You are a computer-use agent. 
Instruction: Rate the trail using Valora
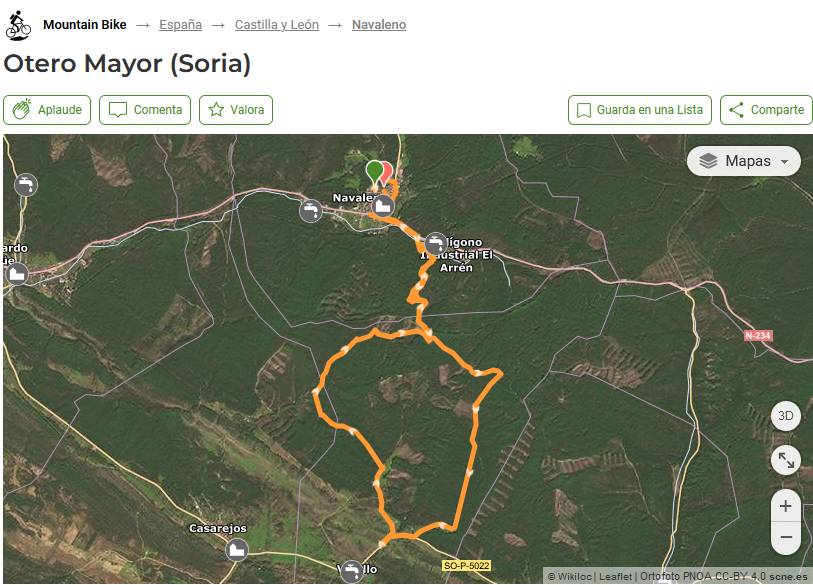236,110
